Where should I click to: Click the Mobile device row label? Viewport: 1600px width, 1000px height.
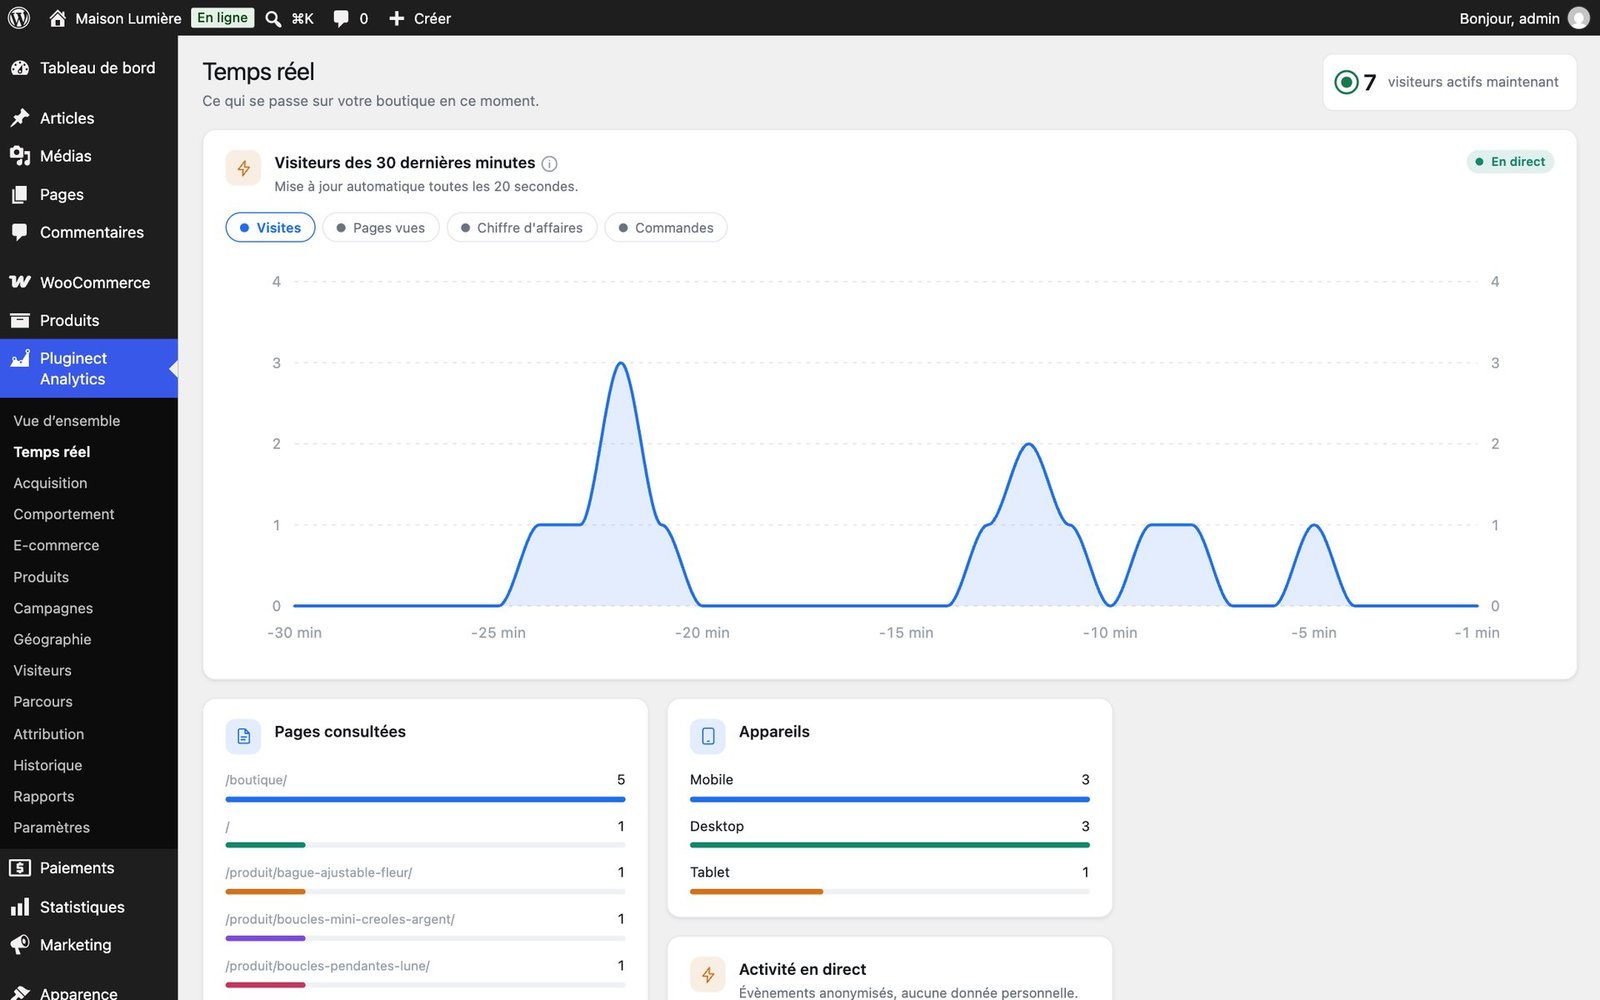point(712,780)
